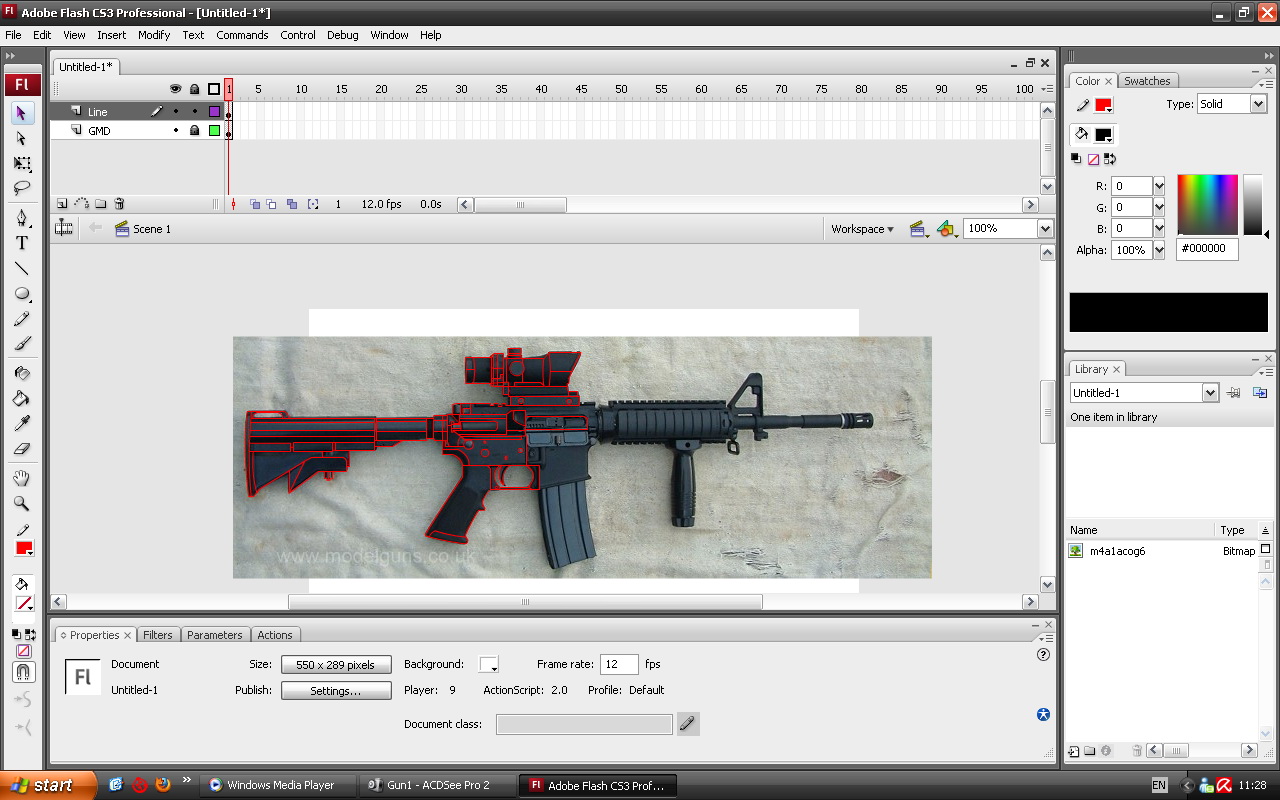Image resolution: width=1280 pixels, height=800 pixels.
Task: Switch to the Swatches tab
Action: pos(1147,81)
